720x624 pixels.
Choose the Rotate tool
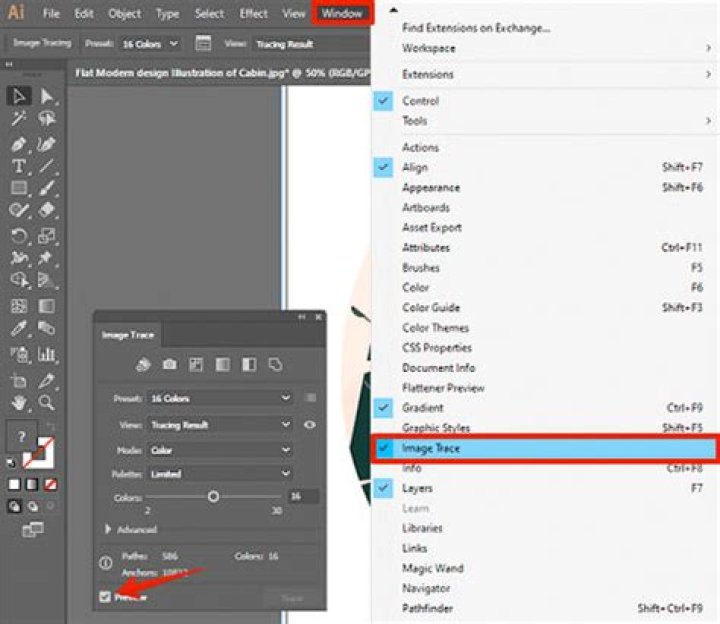(19, 236)
